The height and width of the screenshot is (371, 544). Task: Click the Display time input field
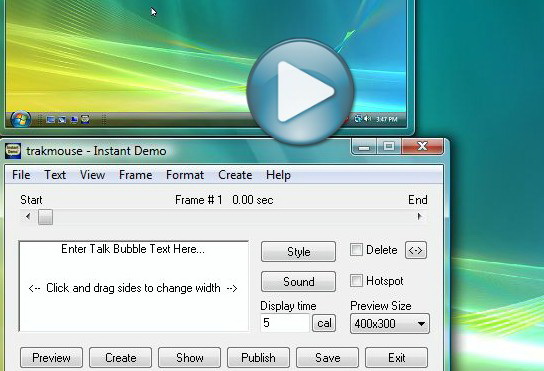pos(284,323)
